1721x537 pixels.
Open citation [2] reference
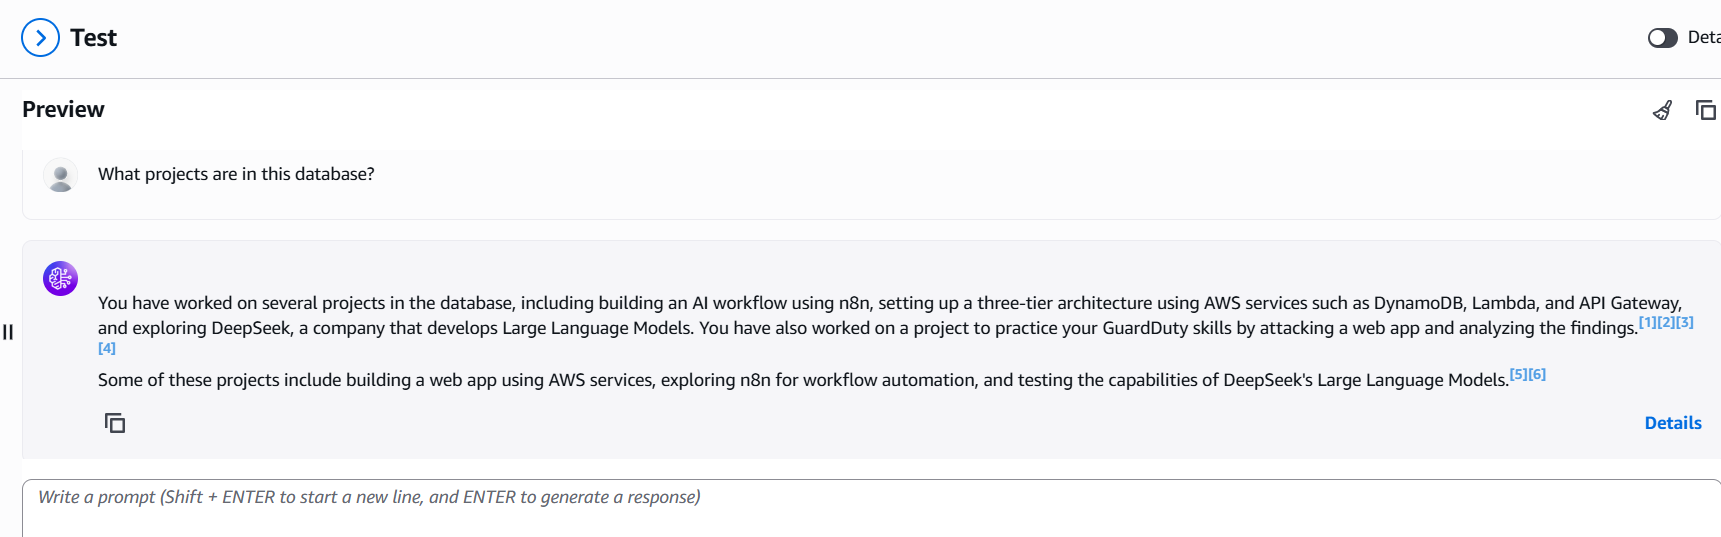(1666, 322)
